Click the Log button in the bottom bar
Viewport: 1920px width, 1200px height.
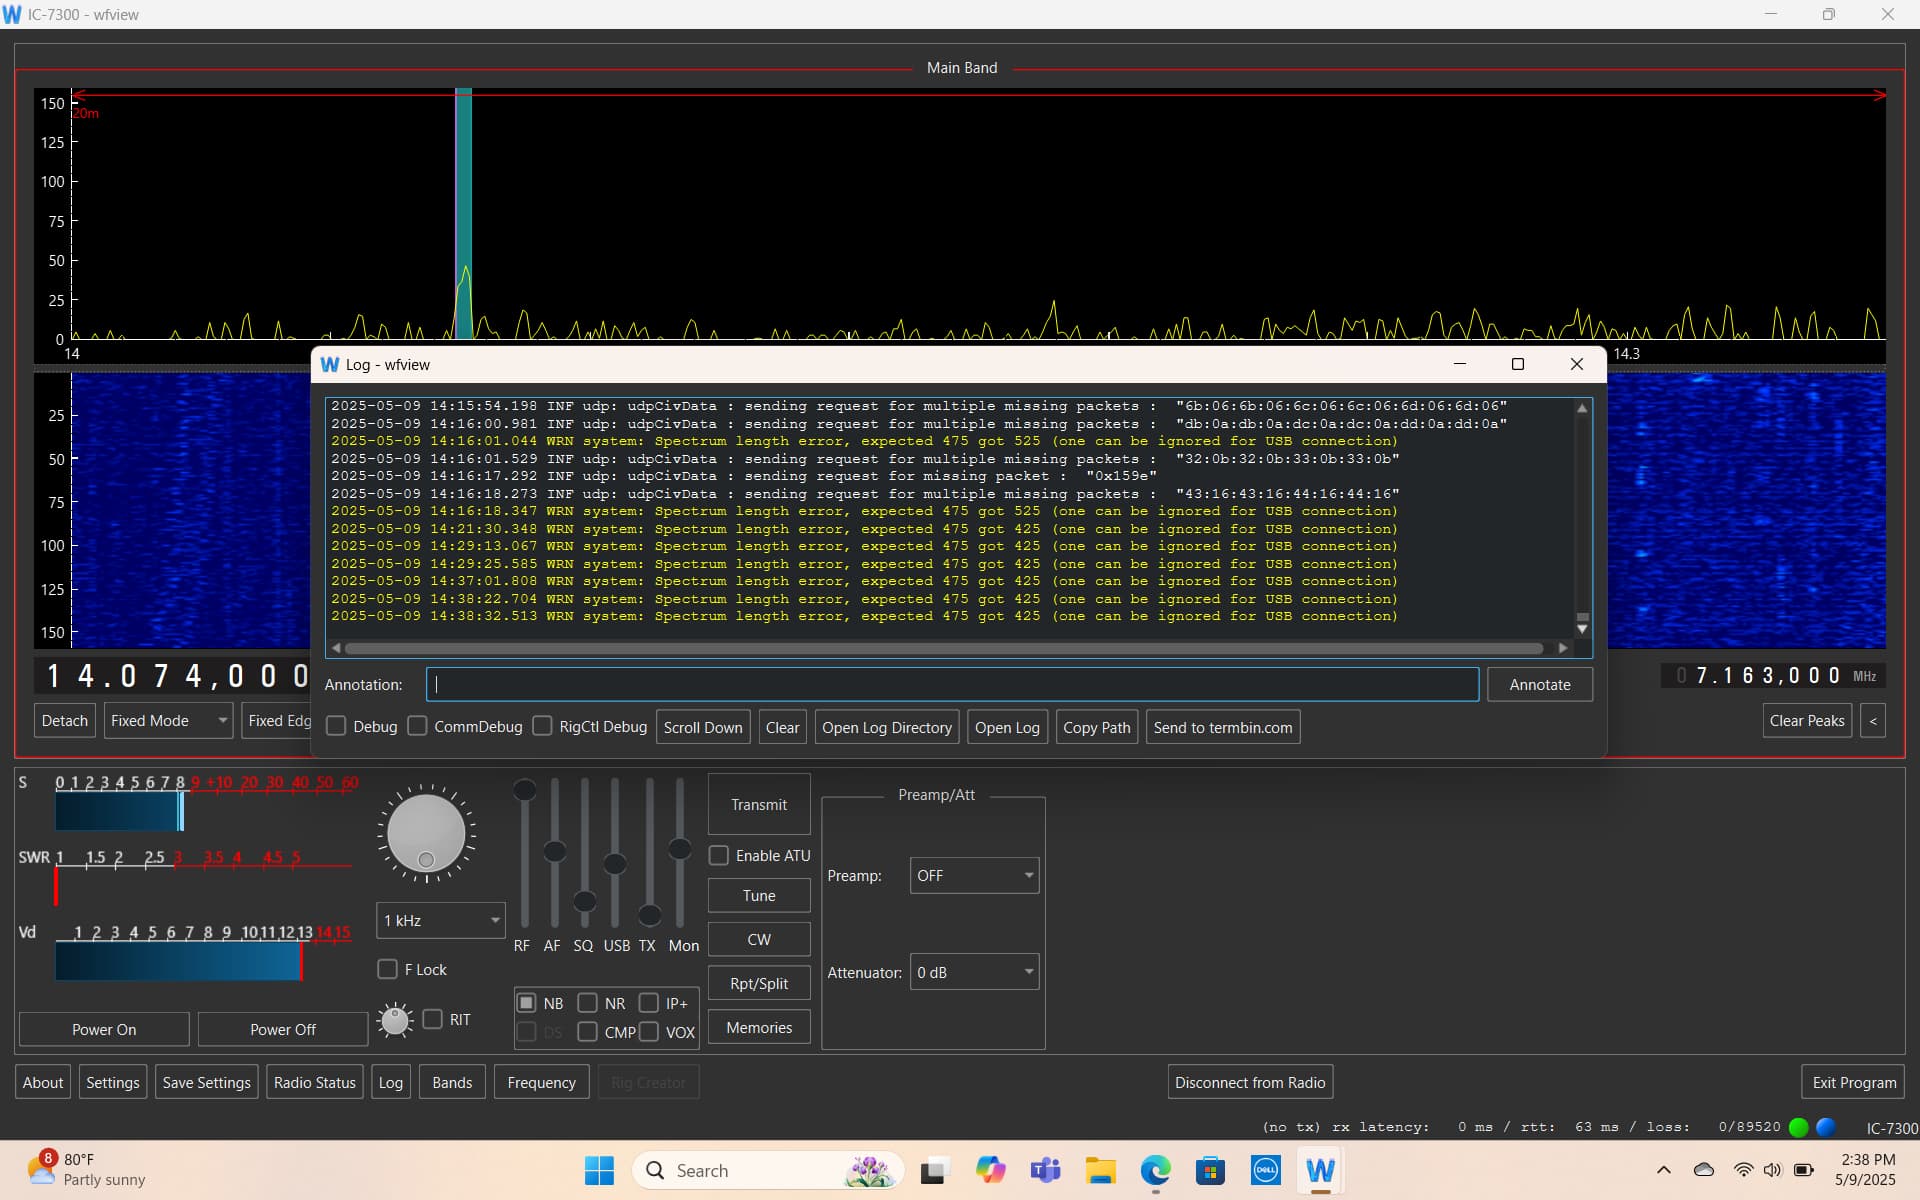[x=391, y=1082]
